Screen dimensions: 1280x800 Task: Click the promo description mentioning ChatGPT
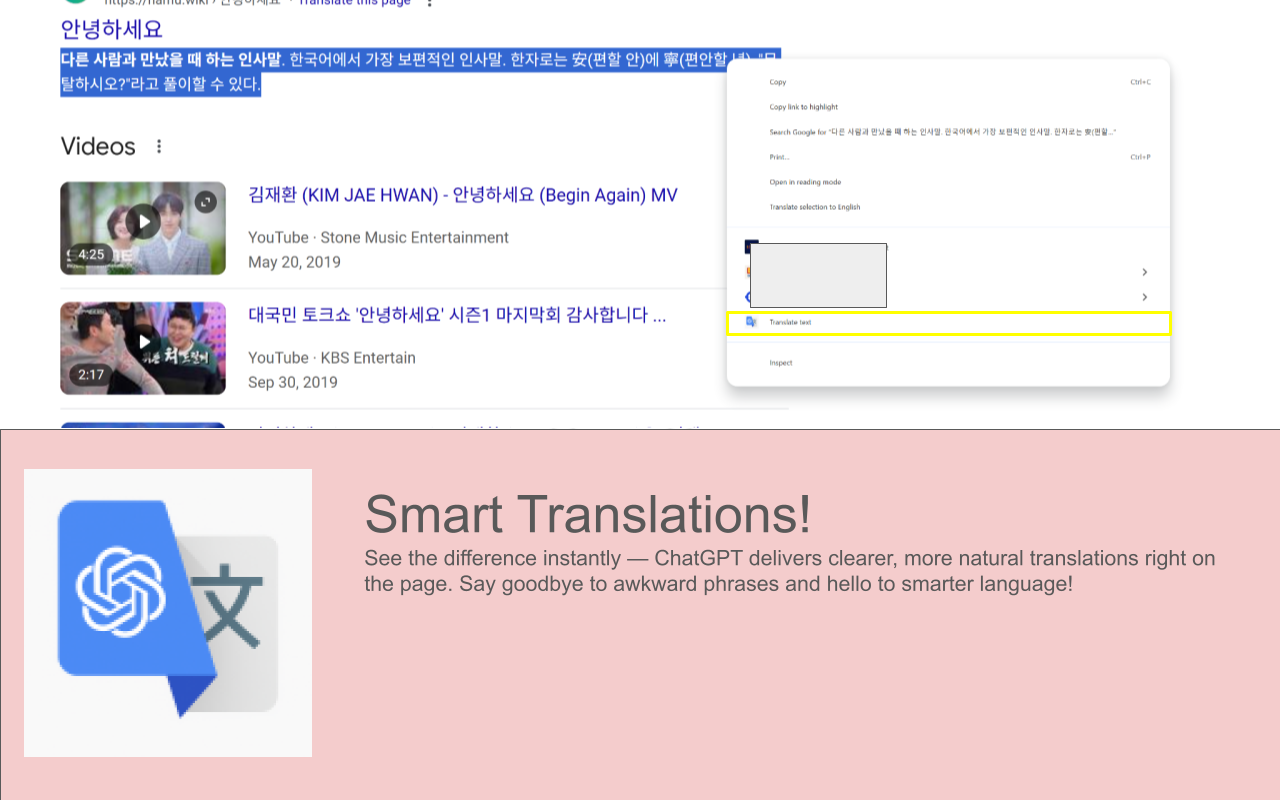point(790,571)
